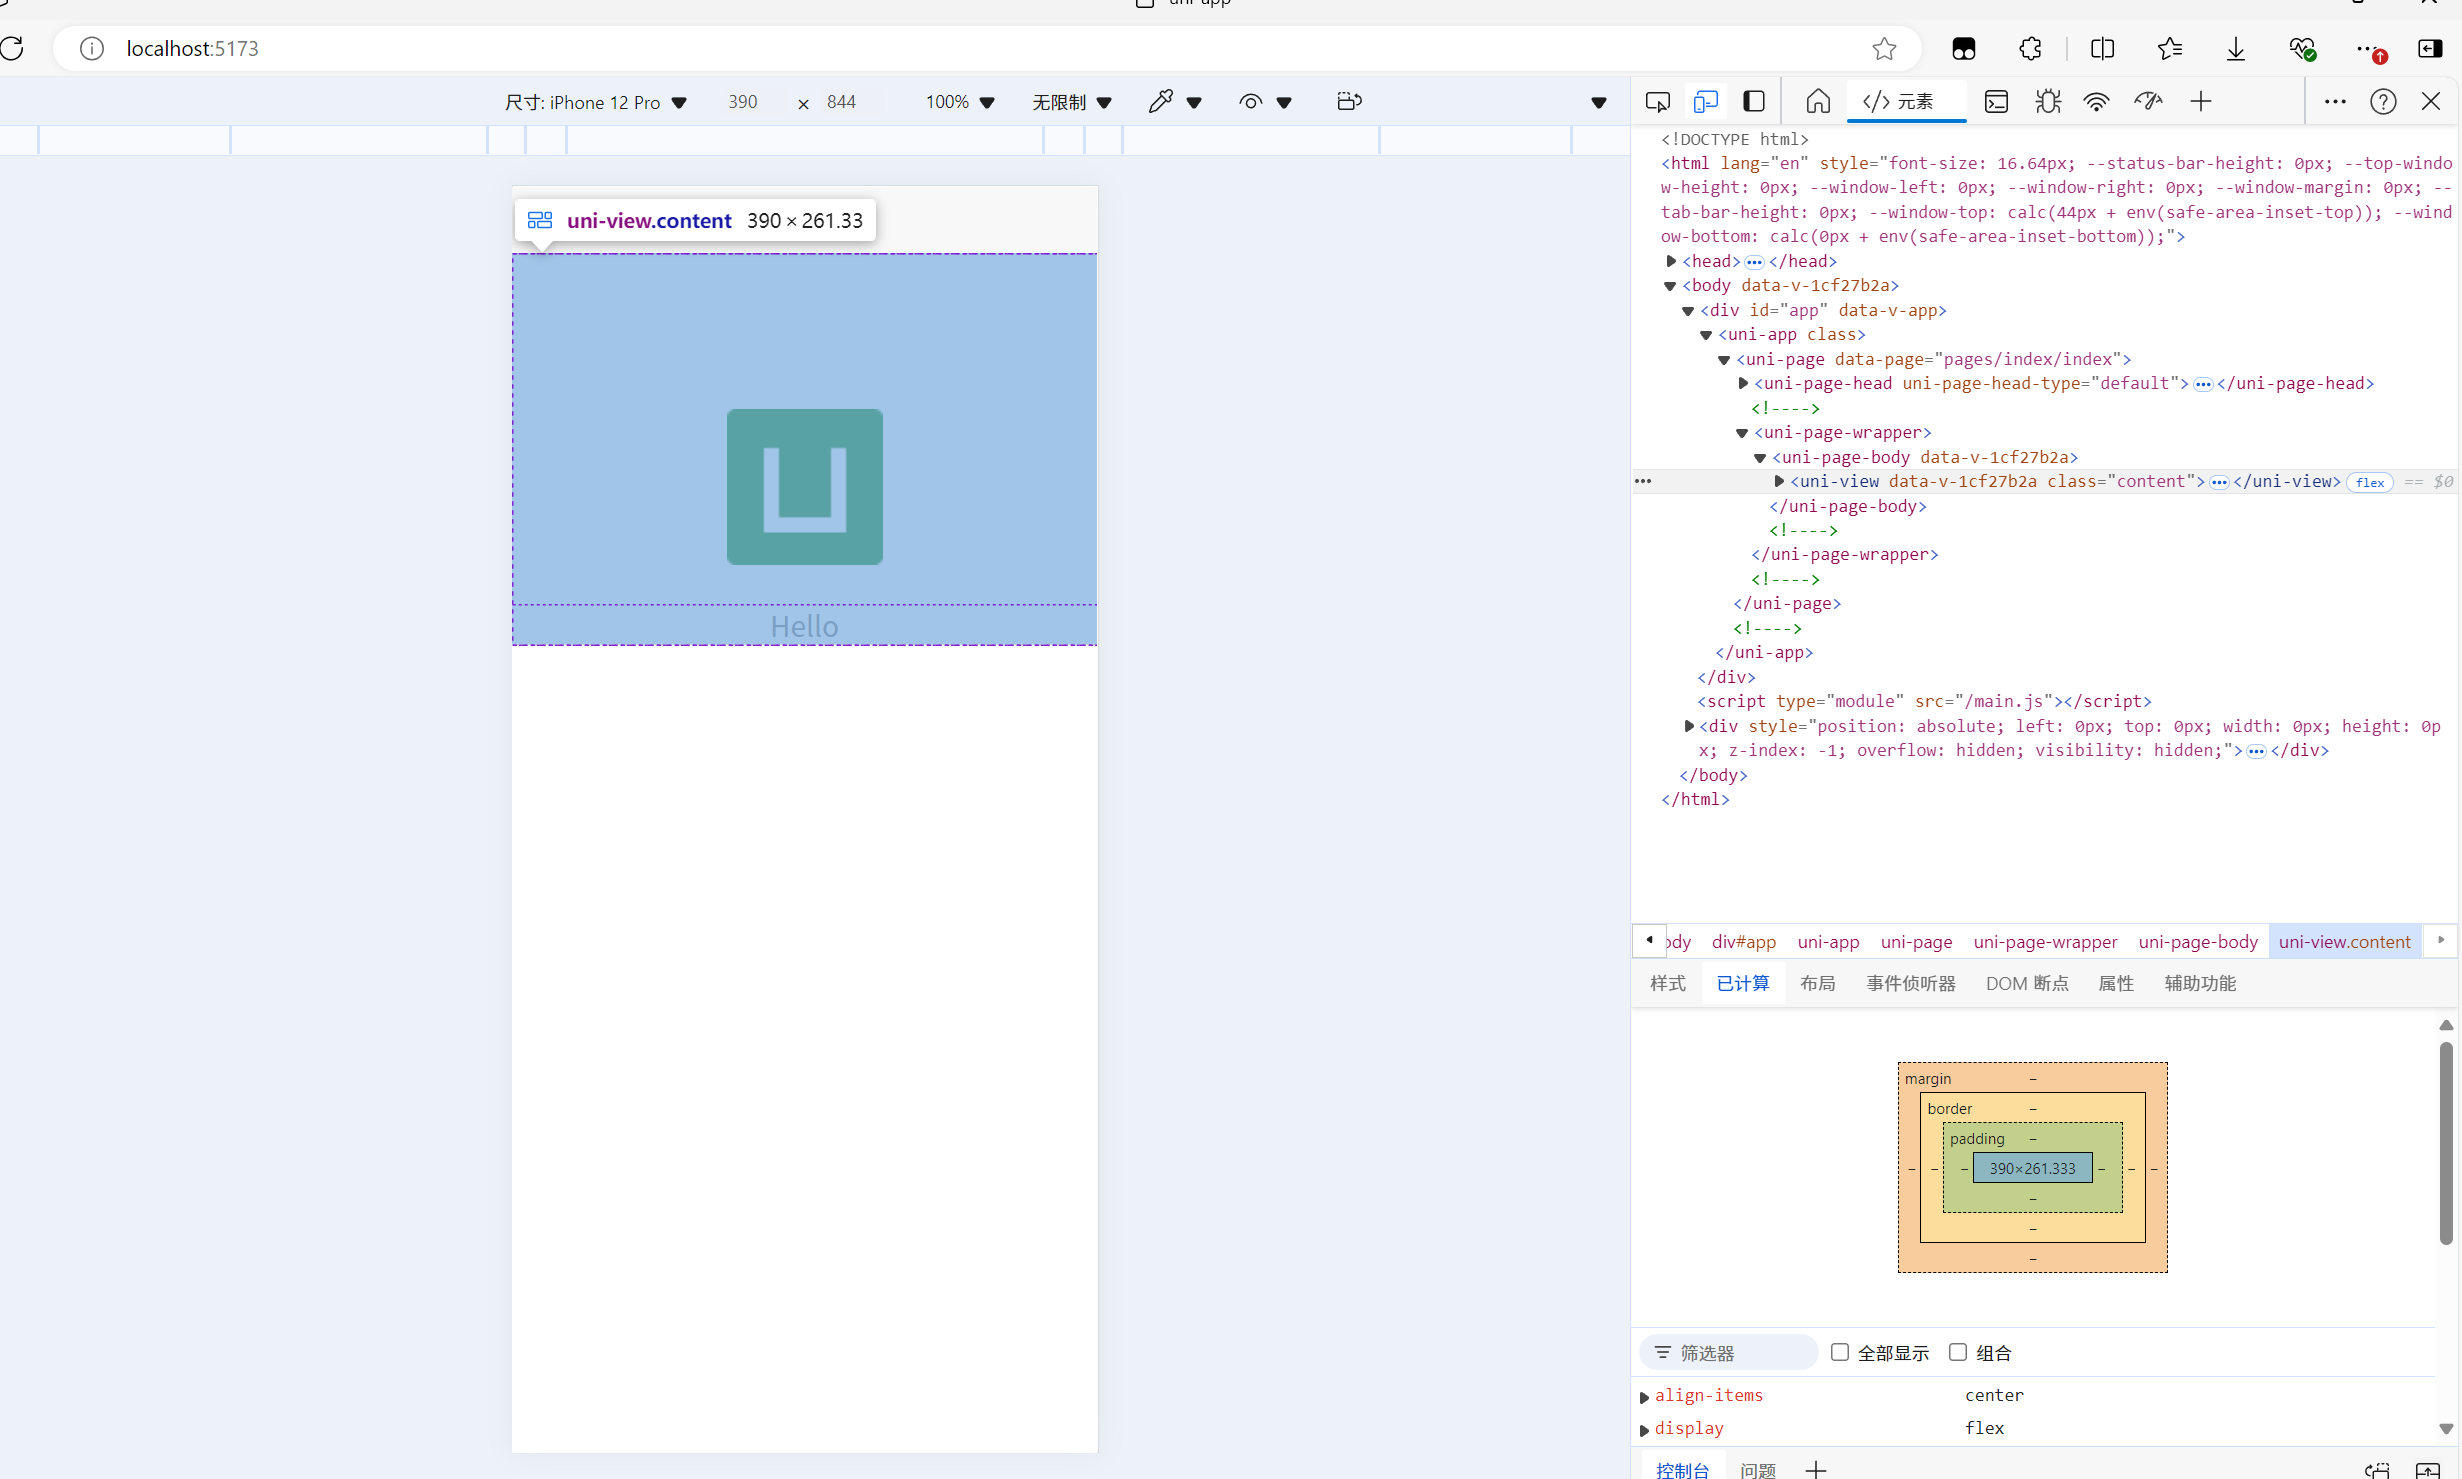2462x1479 pixels.
Task: Open browser settings and more menu
Action: [x=2369, y=48]
